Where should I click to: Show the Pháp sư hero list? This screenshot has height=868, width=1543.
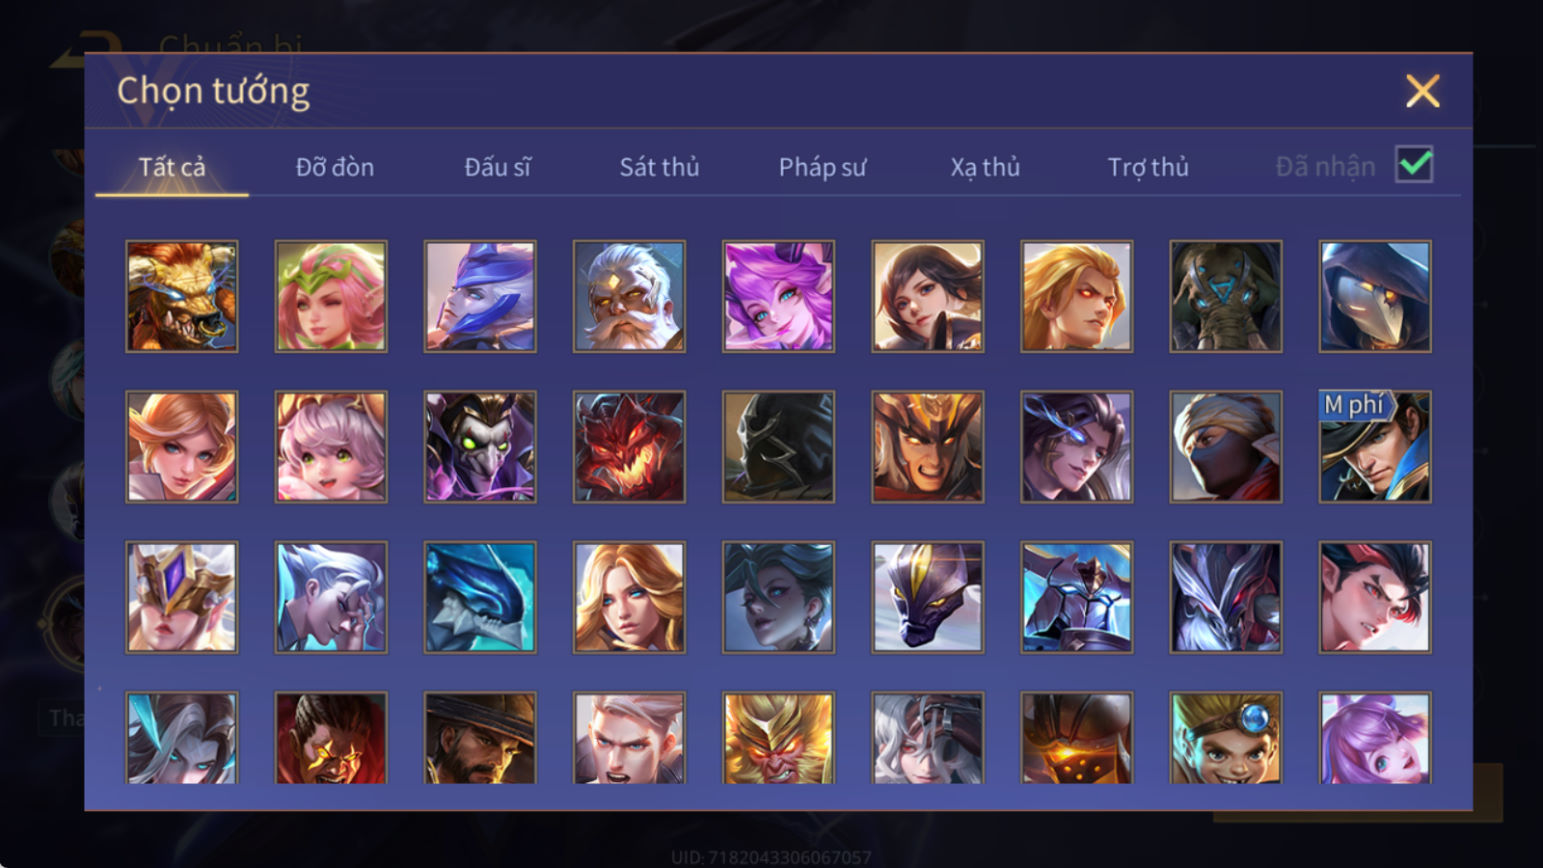pyautogui.click(x=822, y=167)
